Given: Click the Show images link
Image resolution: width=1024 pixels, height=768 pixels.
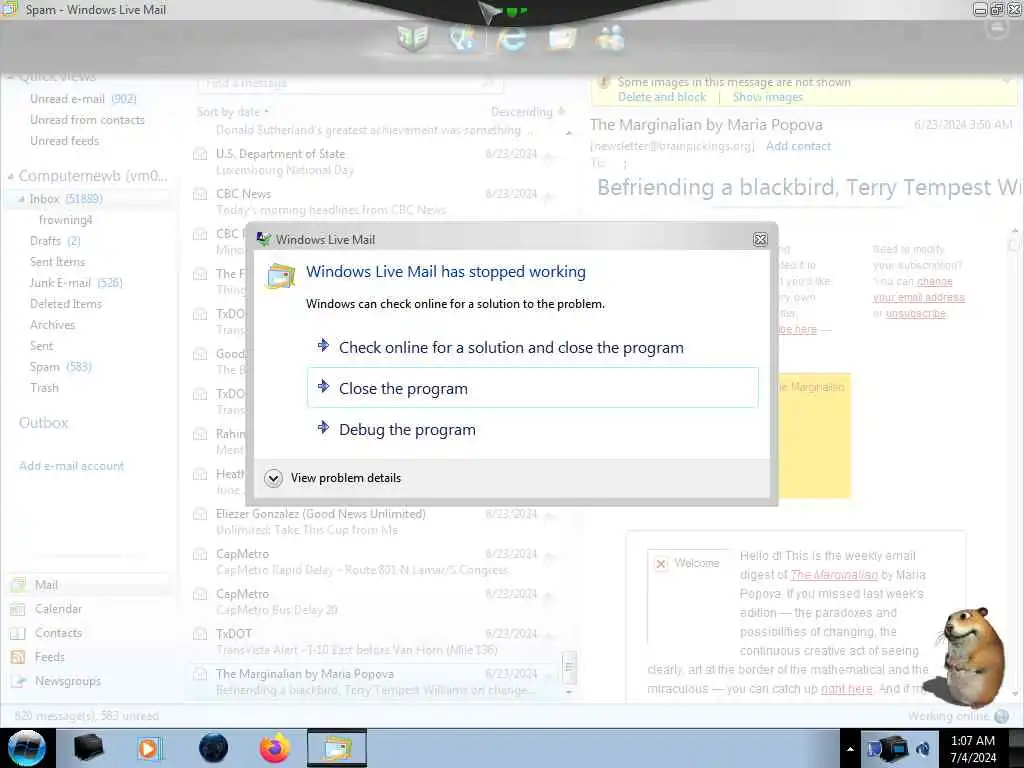Looking at the screenshot, I should click(767, 97).
